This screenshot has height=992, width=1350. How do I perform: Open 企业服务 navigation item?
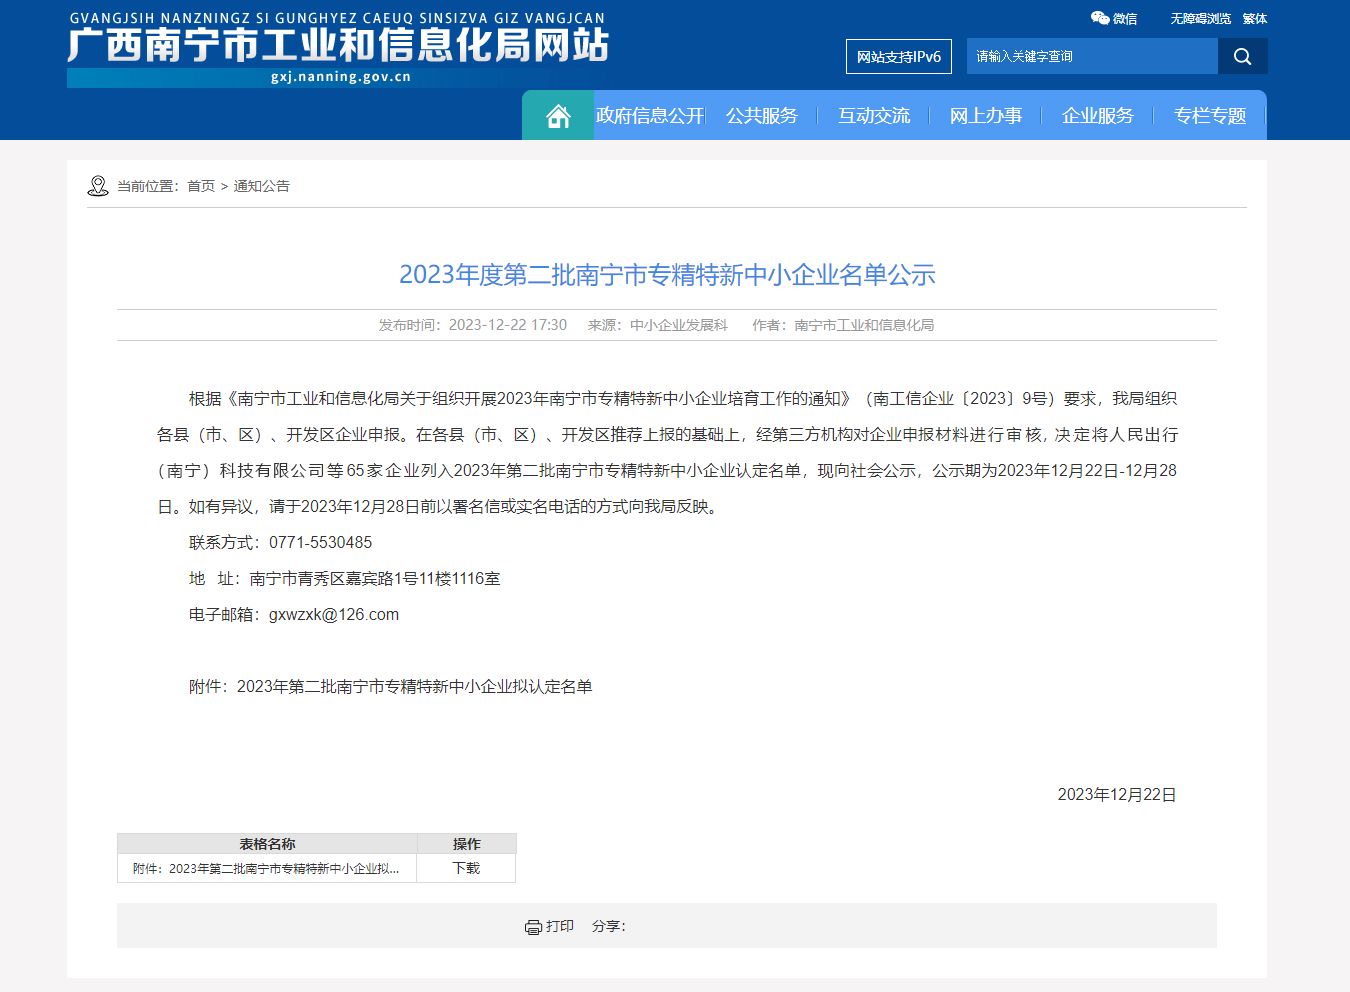click(1098, 116)
